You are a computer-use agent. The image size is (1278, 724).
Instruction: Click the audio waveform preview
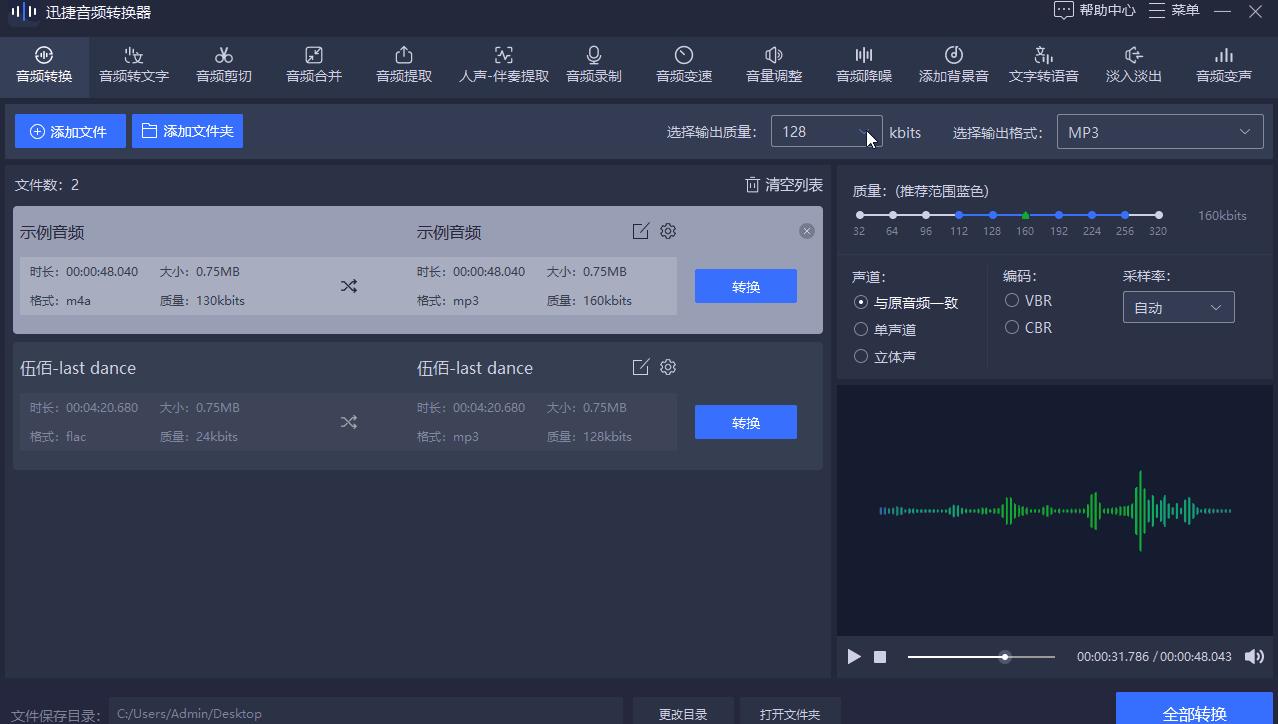pyautogui.click(x=1055, y=510)
